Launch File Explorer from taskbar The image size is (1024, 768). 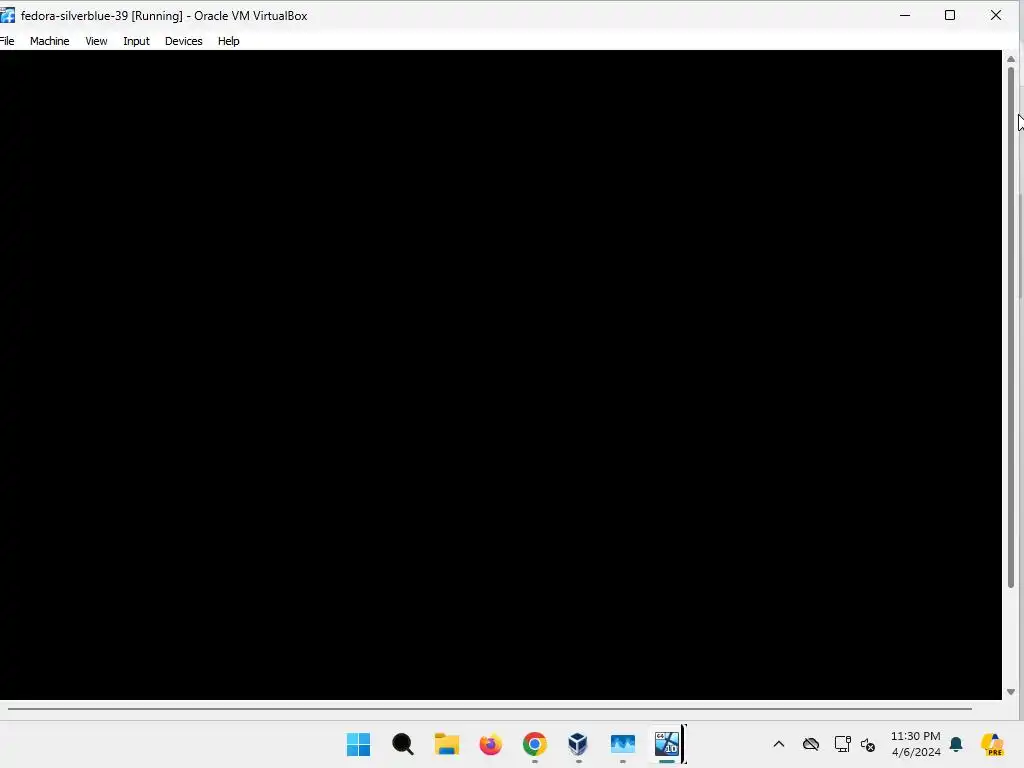point(447,744)
